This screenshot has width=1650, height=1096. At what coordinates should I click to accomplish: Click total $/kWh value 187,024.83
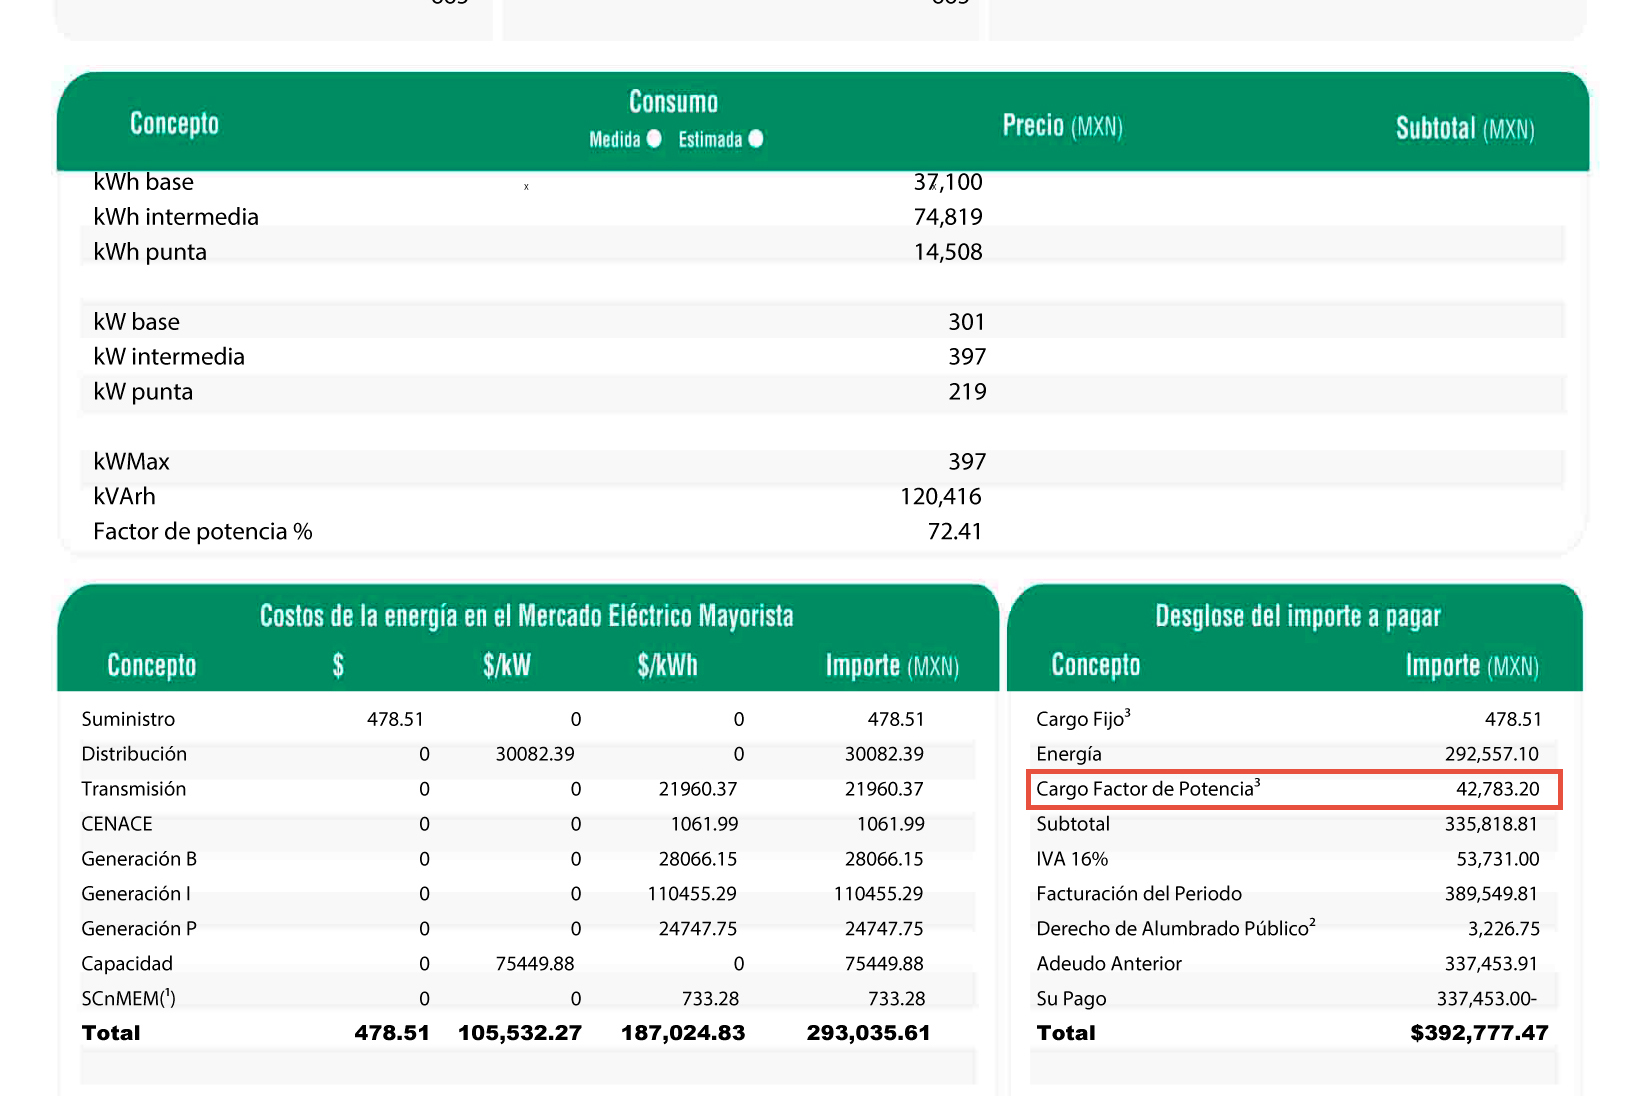pyautogui.click(x=683, y=1033)
